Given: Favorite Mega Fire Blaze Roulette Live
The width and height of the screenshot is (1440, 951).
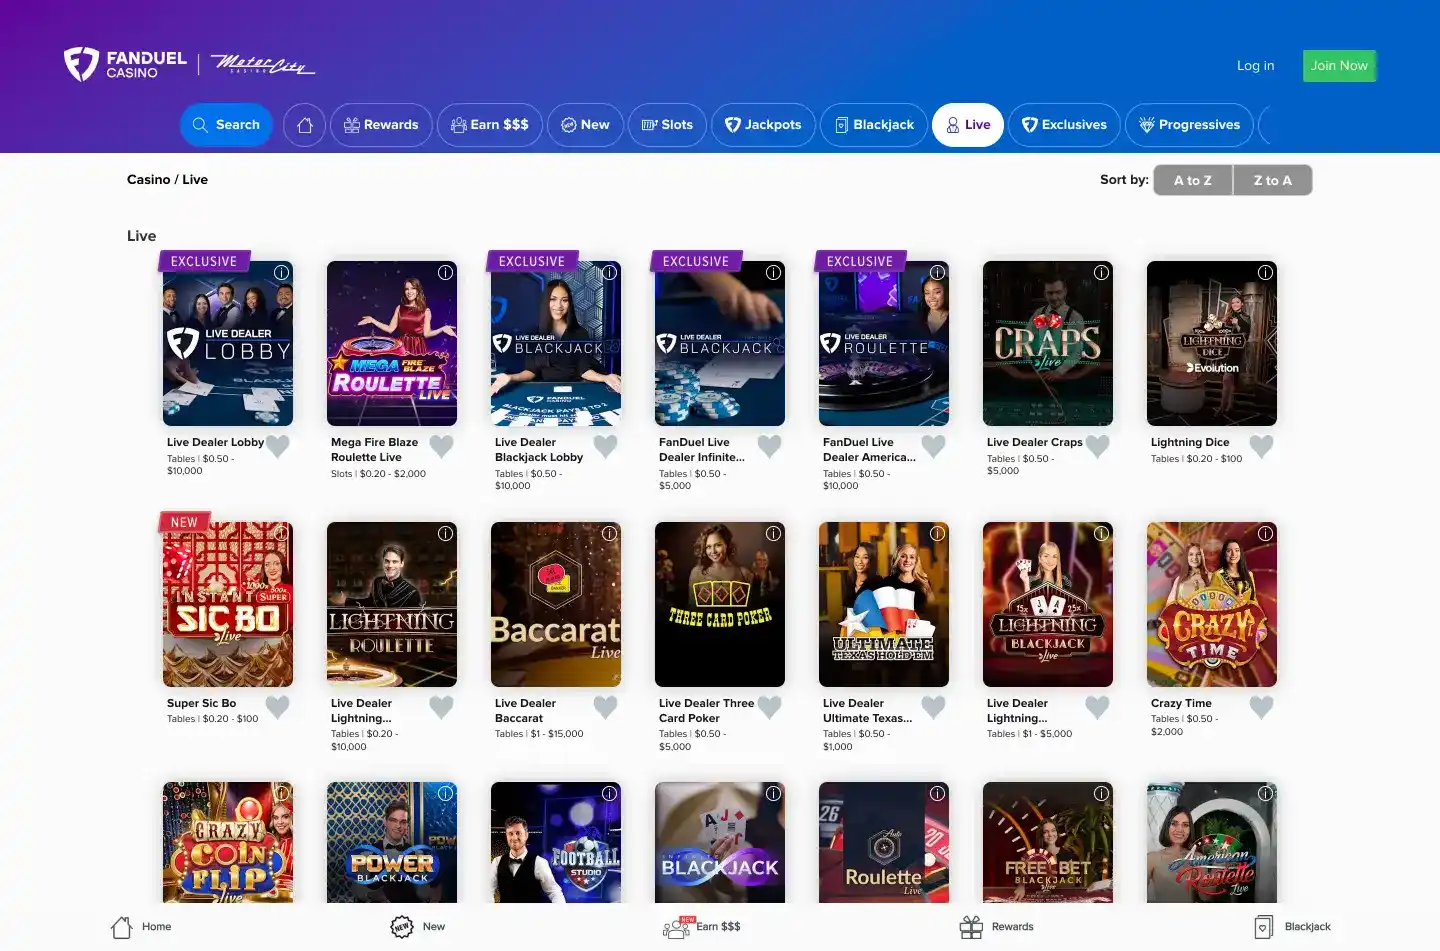Looking at the screenshot, I should (442, 446).
